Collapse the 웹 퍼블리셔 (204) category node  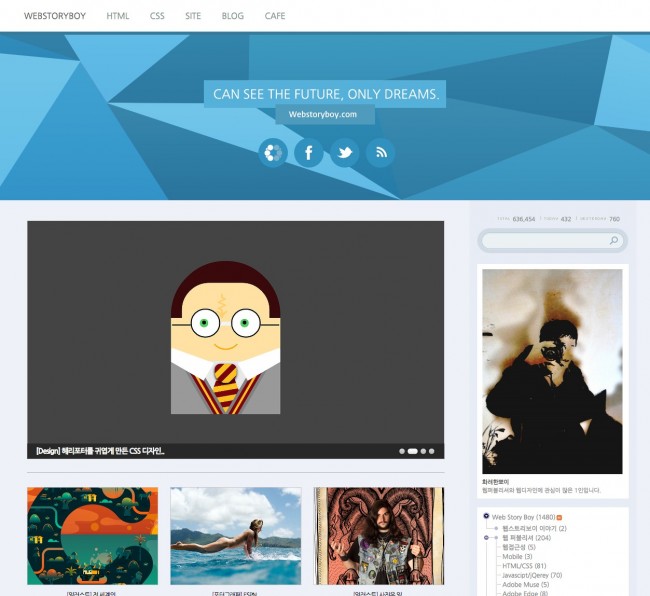coord(486,538)
